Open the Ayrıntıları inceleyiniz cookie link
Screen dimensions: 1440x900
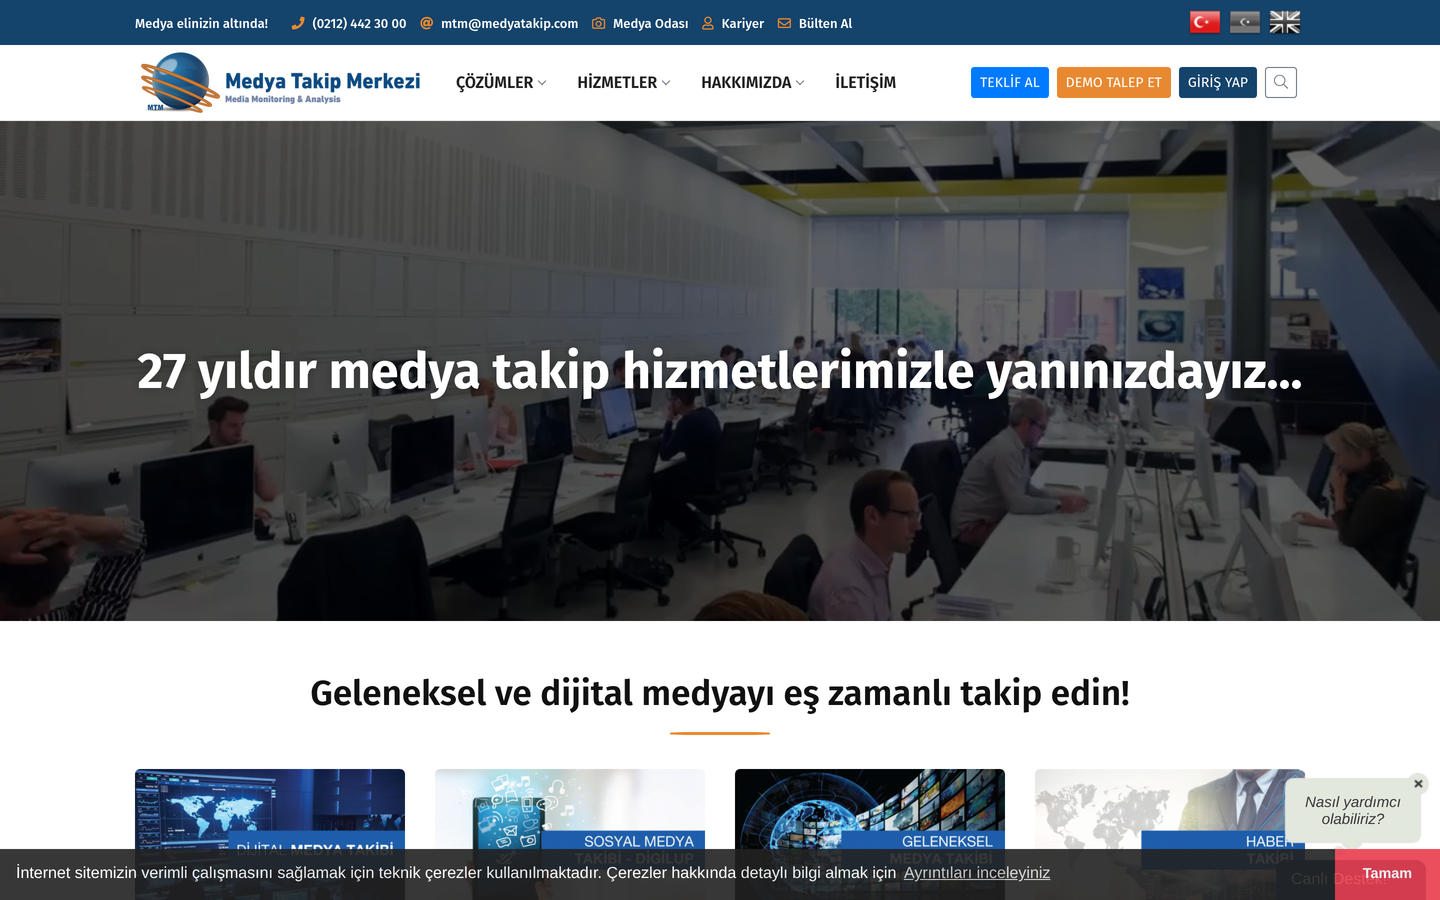click(x=977, y=873)
